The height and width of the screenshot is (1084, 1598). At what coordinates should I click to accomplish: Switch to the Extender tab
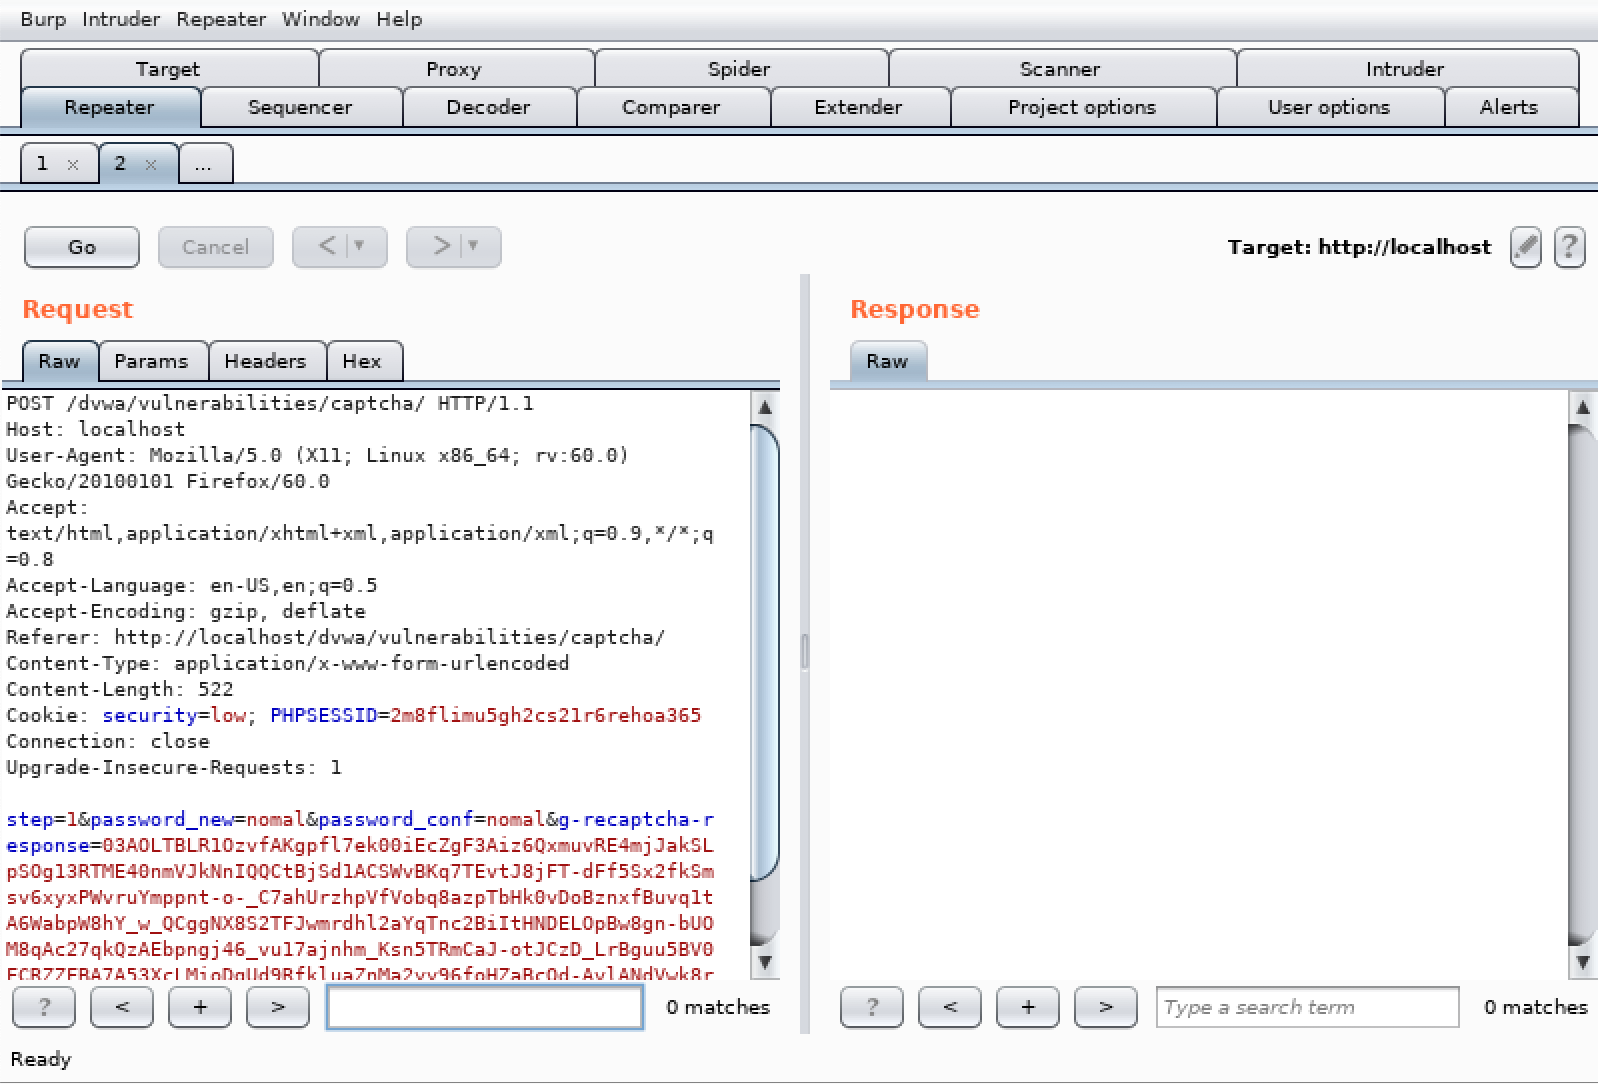858,107
